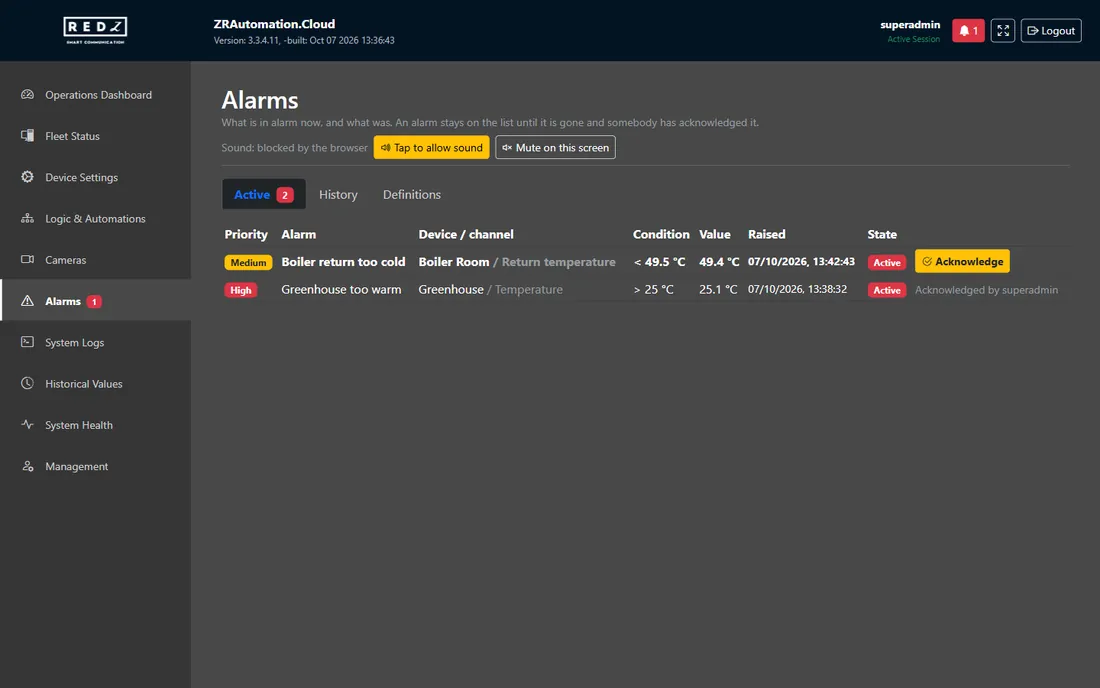Open the Cameras sidebar icon
1100x688 pixels.
27,259
